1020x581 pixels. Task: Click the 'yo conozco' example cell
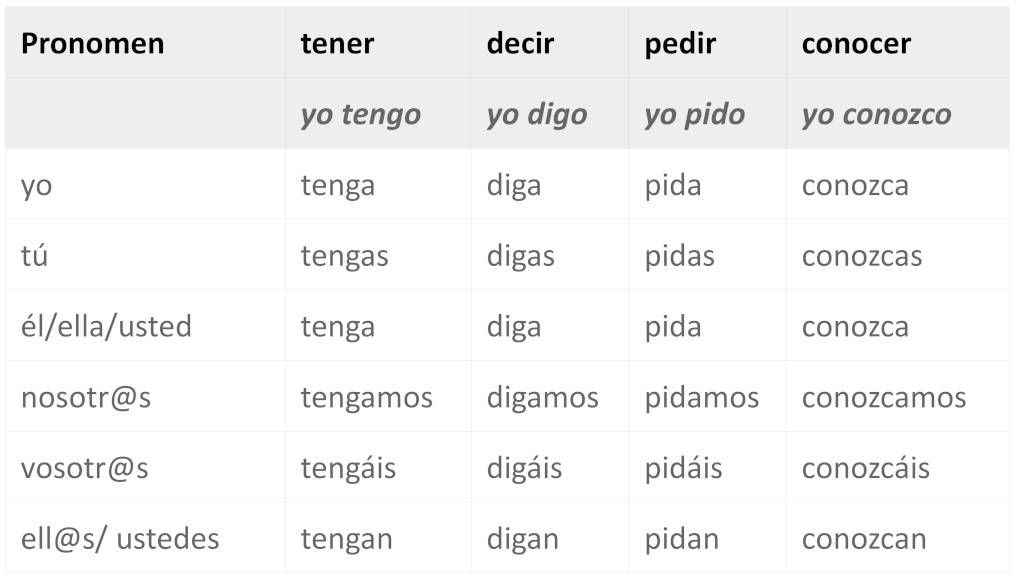pos(876,115)
